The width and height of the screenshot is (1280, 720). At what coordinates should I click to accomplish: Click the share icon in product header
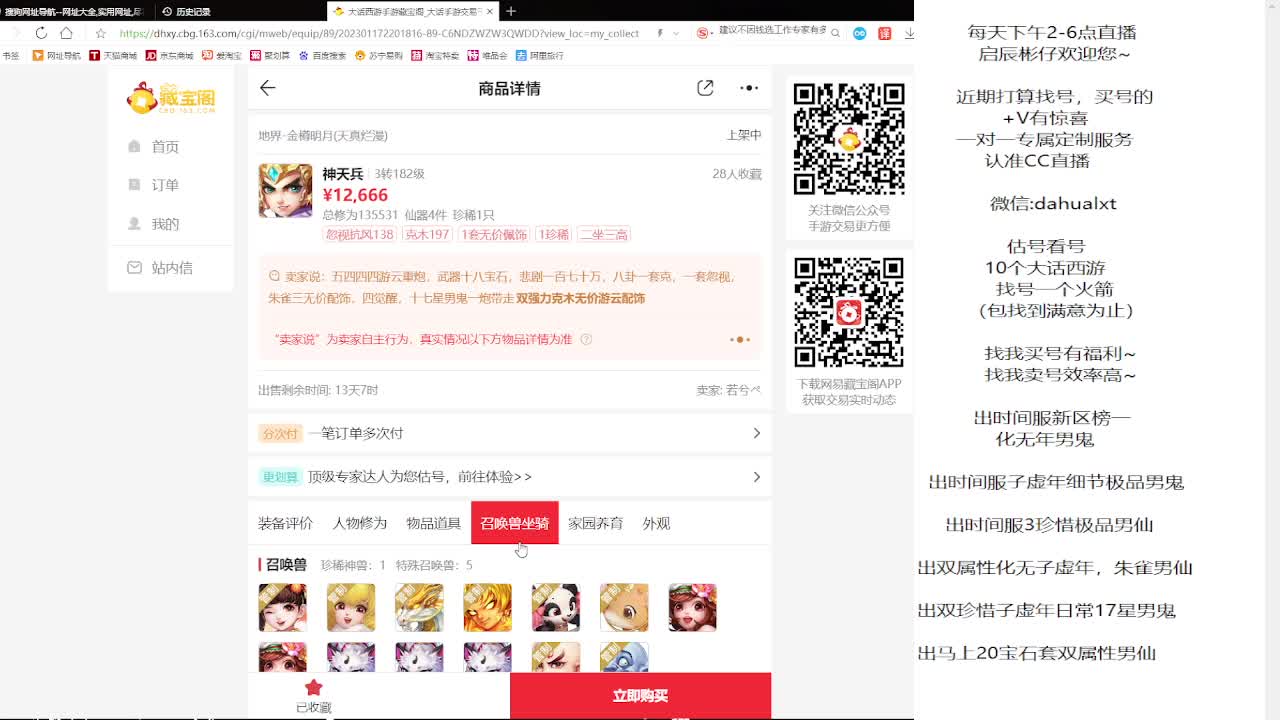pyautogui.click(x=705, y=88)
